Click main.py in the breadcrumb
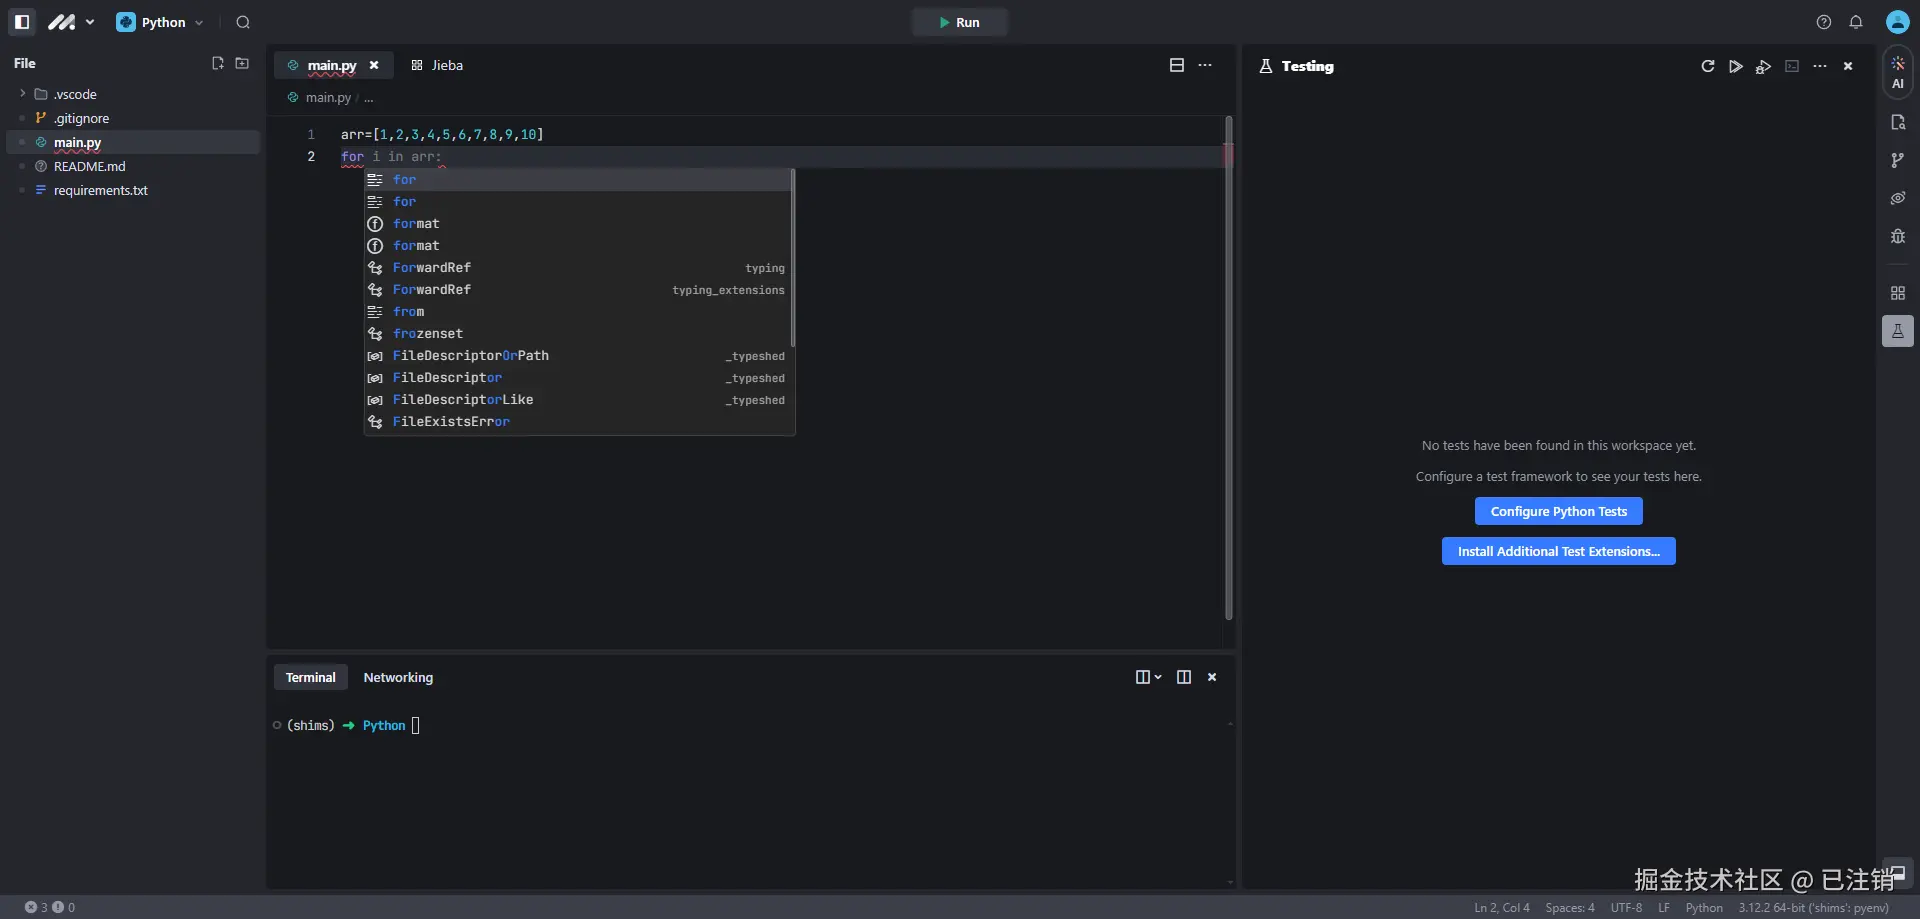 click(x=328, y=98)
